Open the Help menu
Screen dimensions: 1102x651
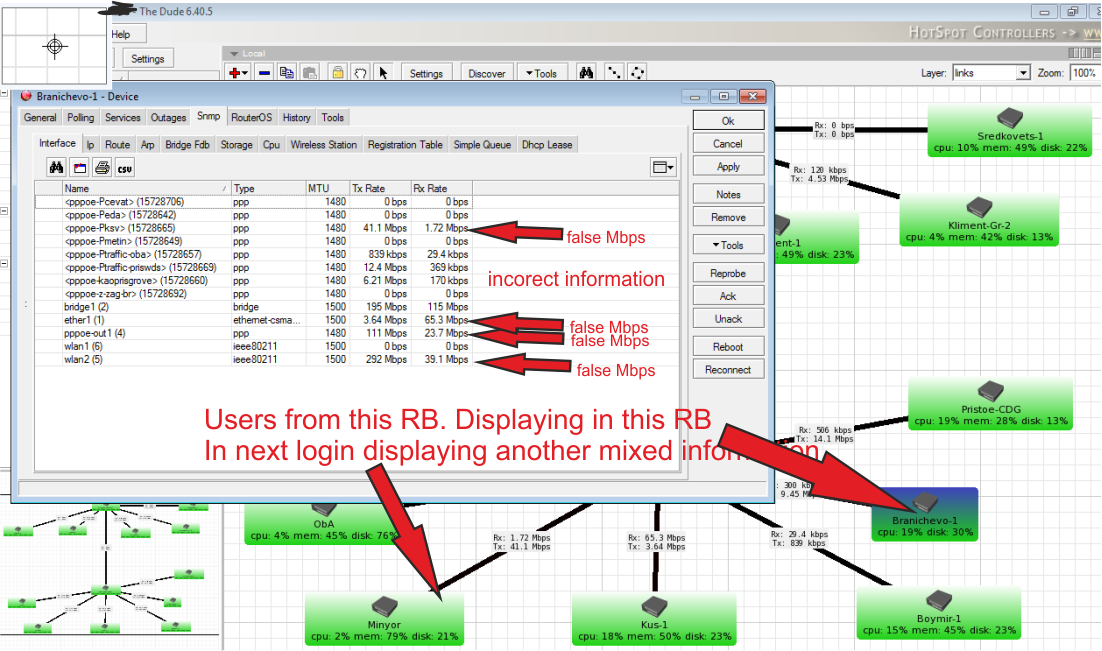[121, 34]
